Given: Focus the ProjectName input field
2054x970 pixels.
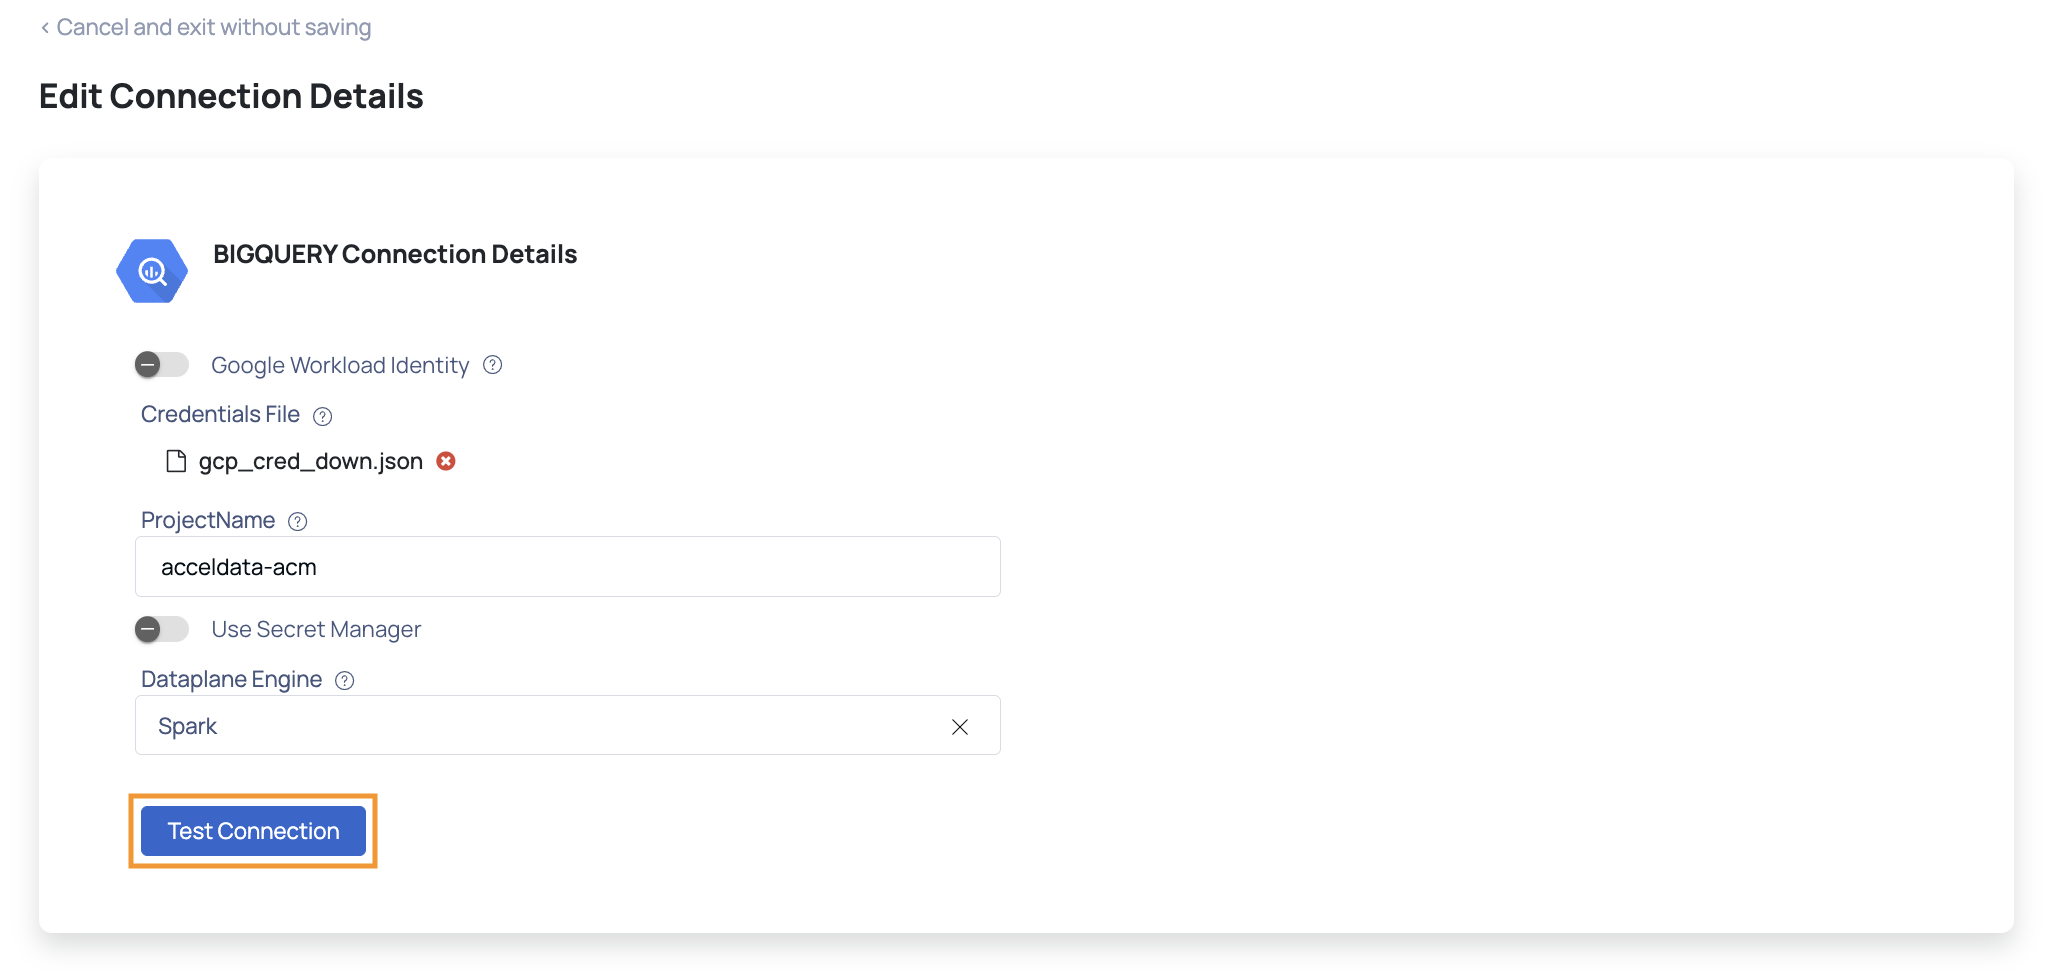Looking at the screenshot, I should 568,567.
